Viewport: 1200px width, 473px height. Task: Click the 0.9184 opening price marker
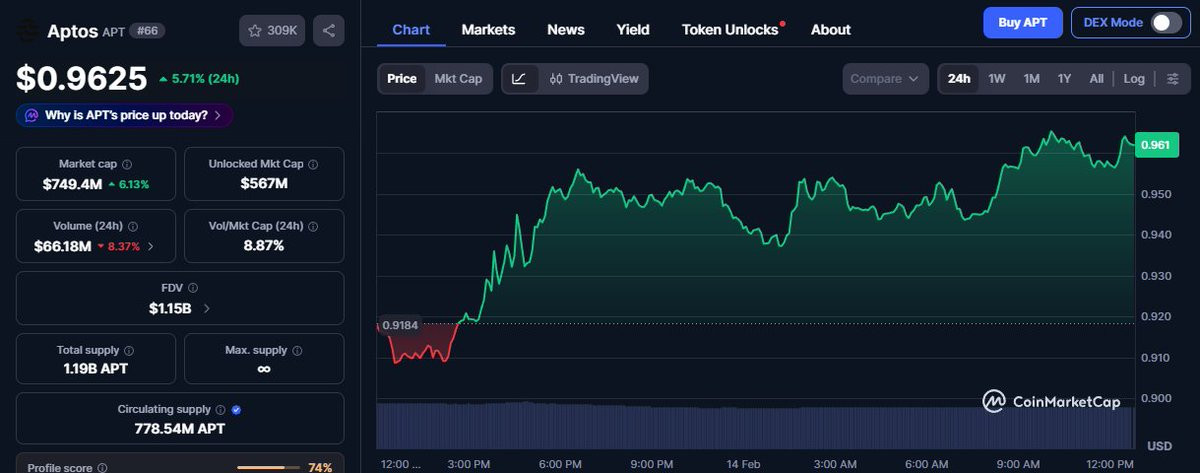pyautogui.click(x=400, y=325)
